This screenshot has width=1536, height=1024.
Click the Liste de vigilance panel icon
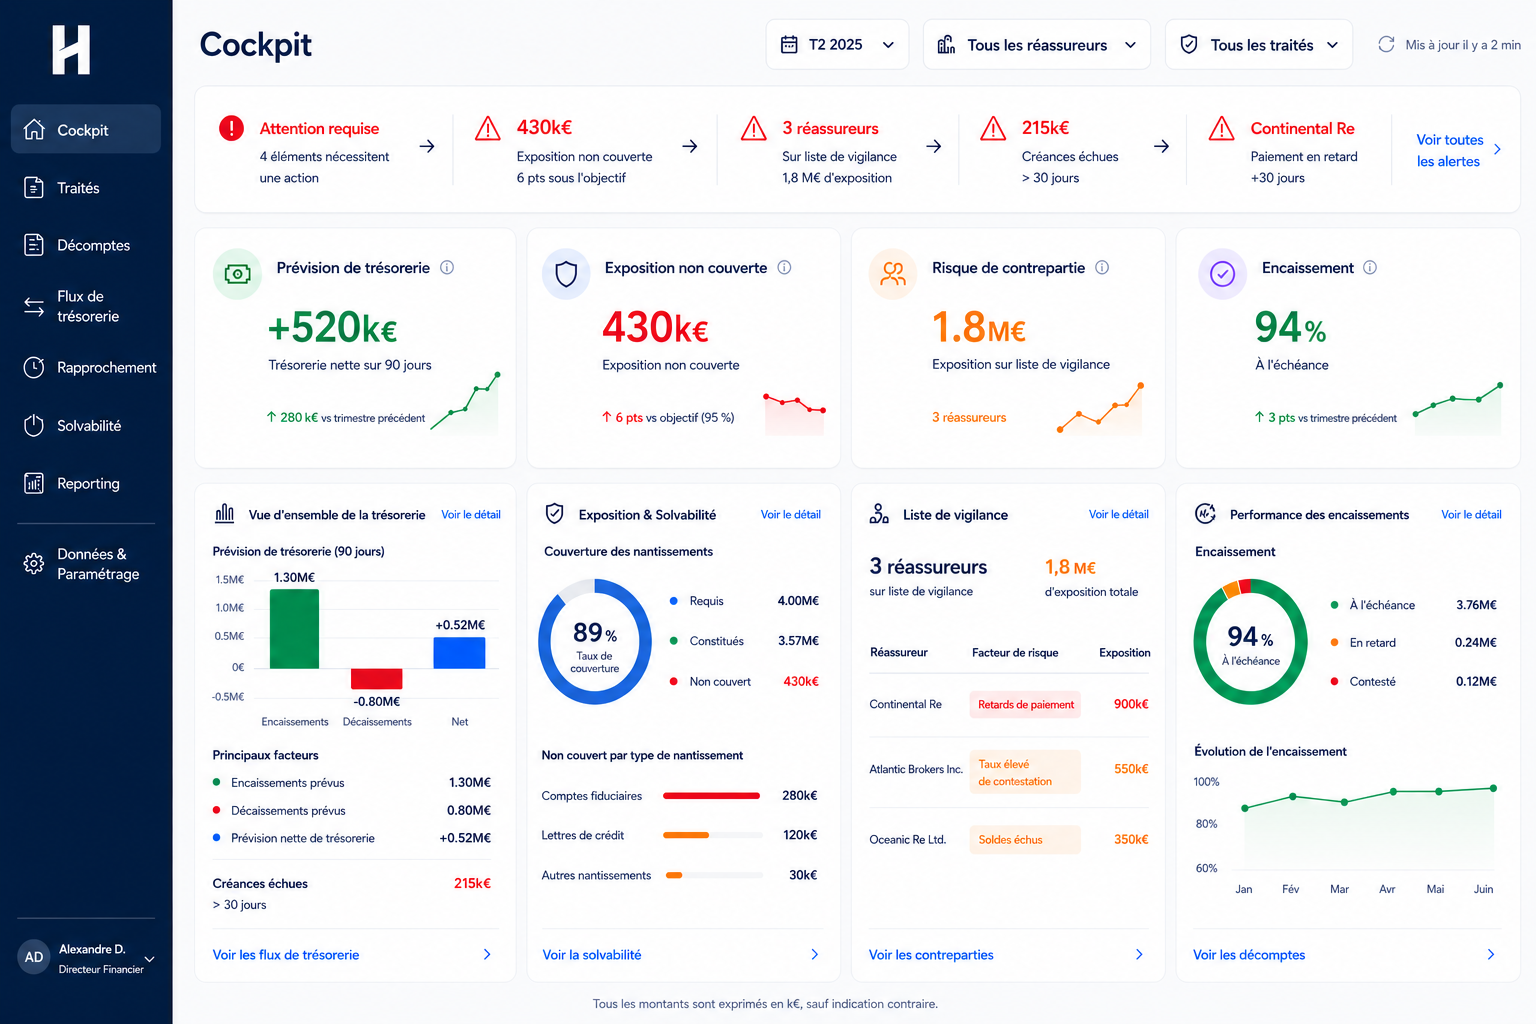[x=879, y=514]
